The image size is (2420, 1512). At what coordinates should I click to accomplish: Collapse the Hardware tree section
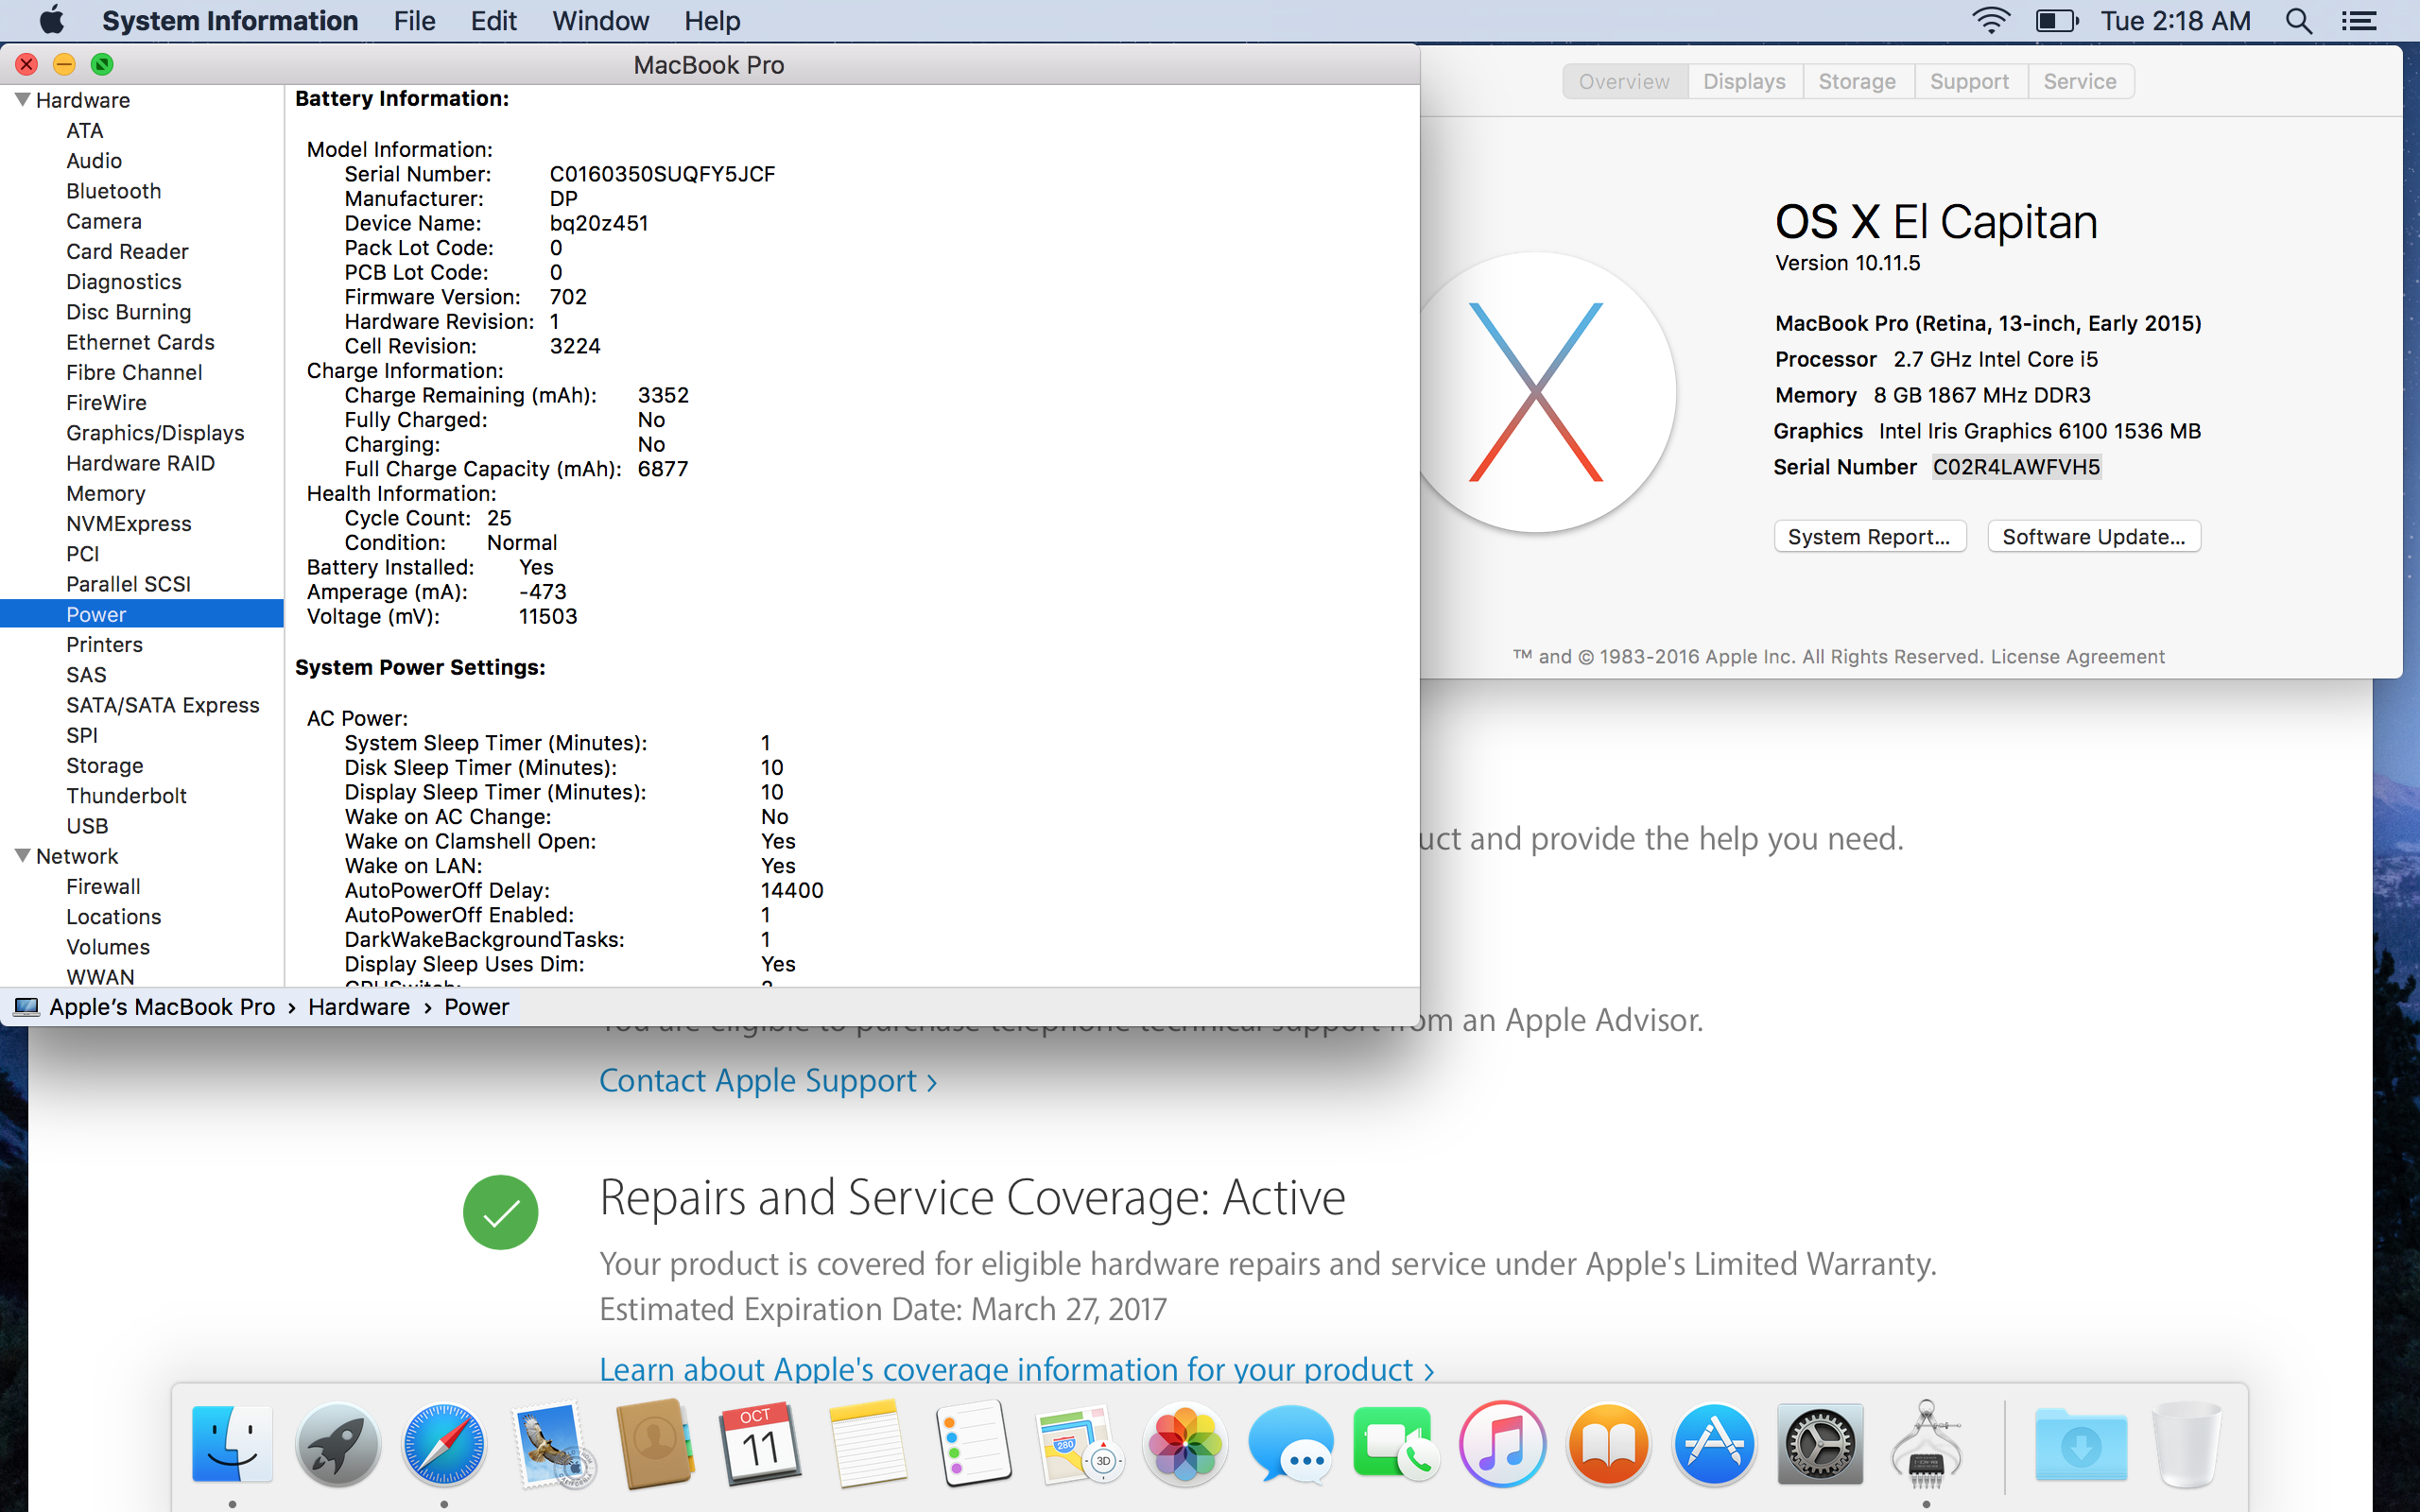pyautogui.click(x=22, y=99)
